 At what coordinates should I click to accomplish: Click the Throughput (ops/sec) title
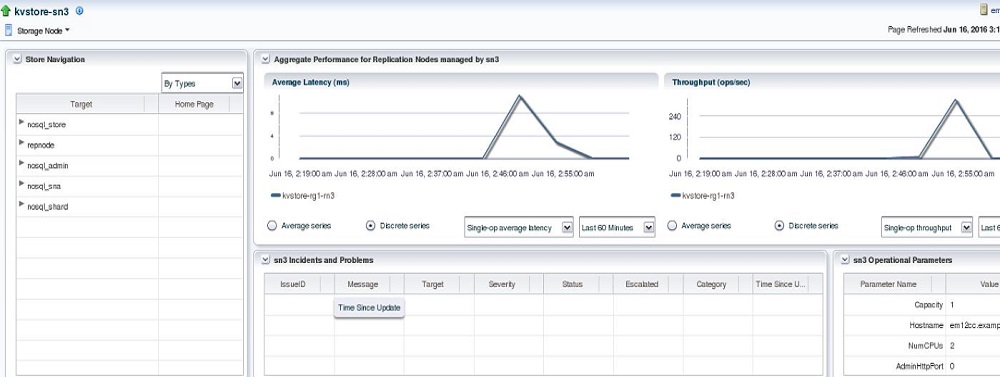(x=710, y=82)
